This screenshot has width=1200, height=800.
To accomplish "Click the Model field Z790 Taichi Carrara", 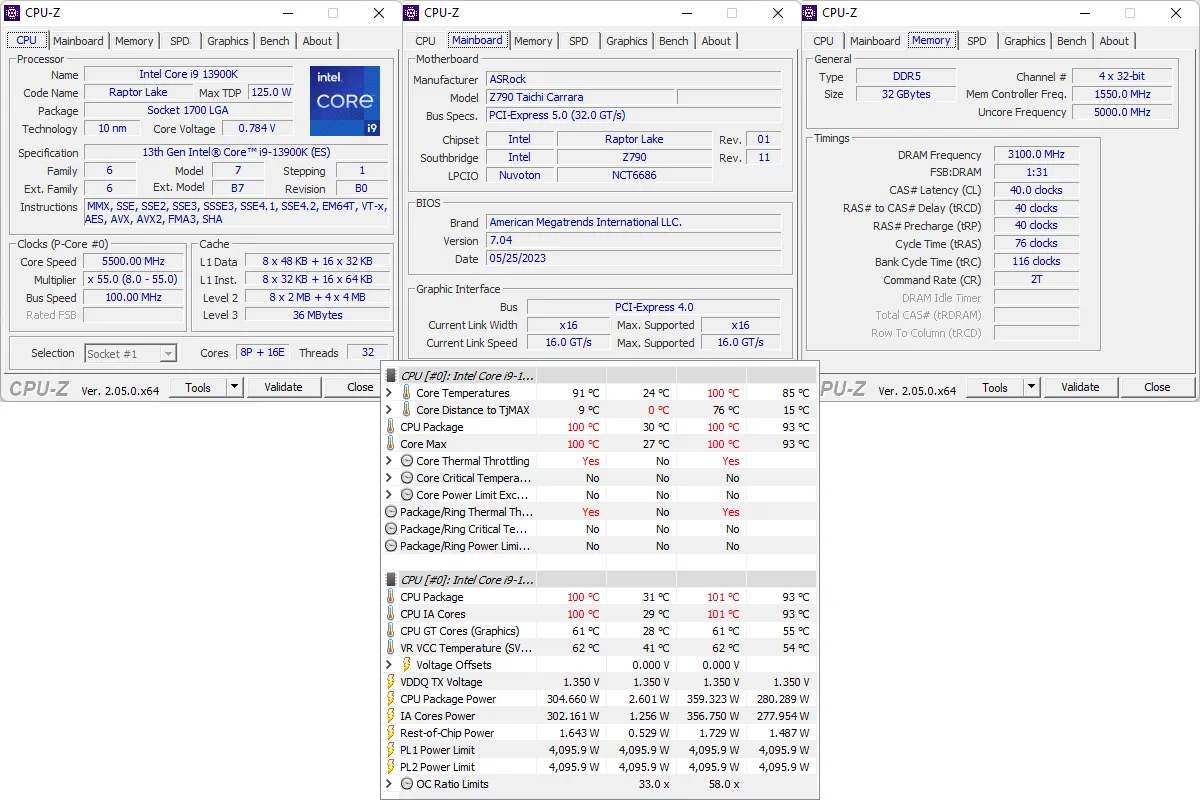I will click(580, 97).
